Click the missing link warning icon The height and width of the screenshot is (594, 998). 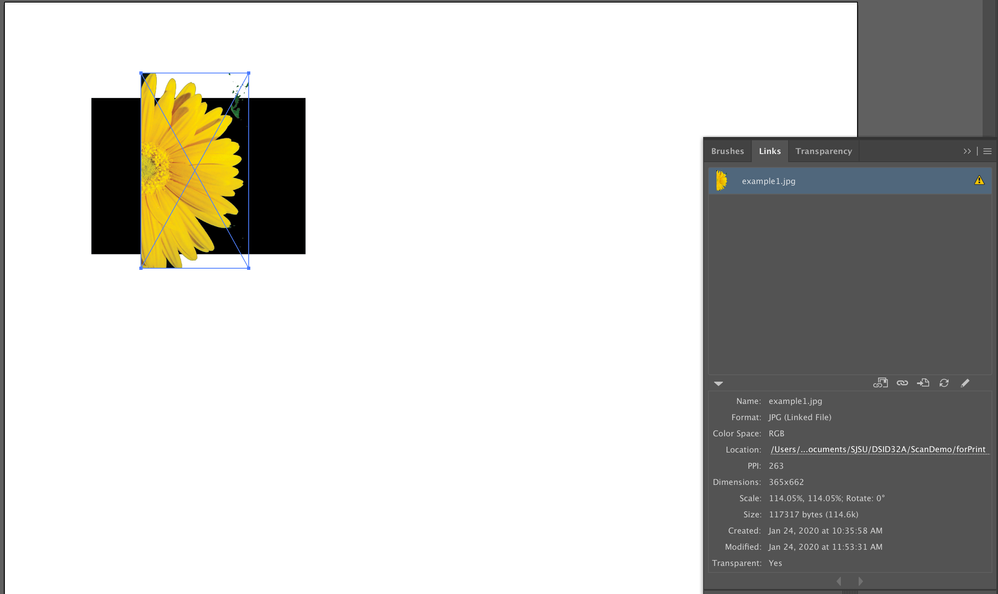[979, 181]
